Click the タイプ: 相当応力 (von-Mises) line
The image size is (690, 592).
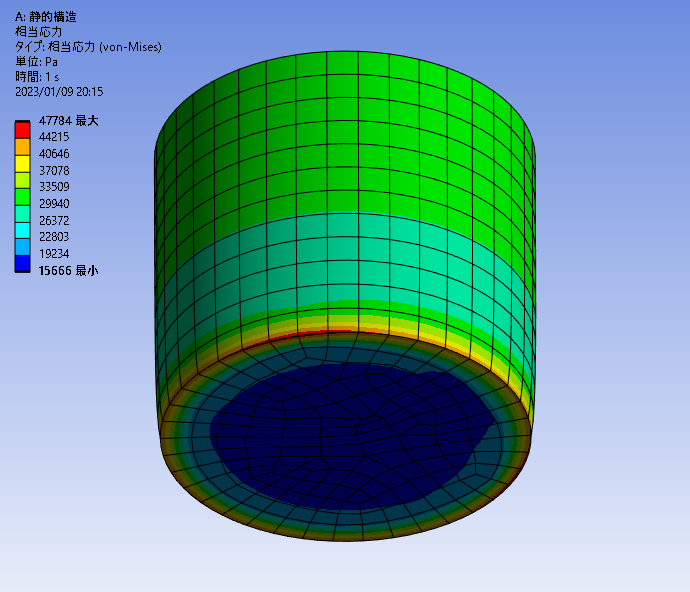88,47
